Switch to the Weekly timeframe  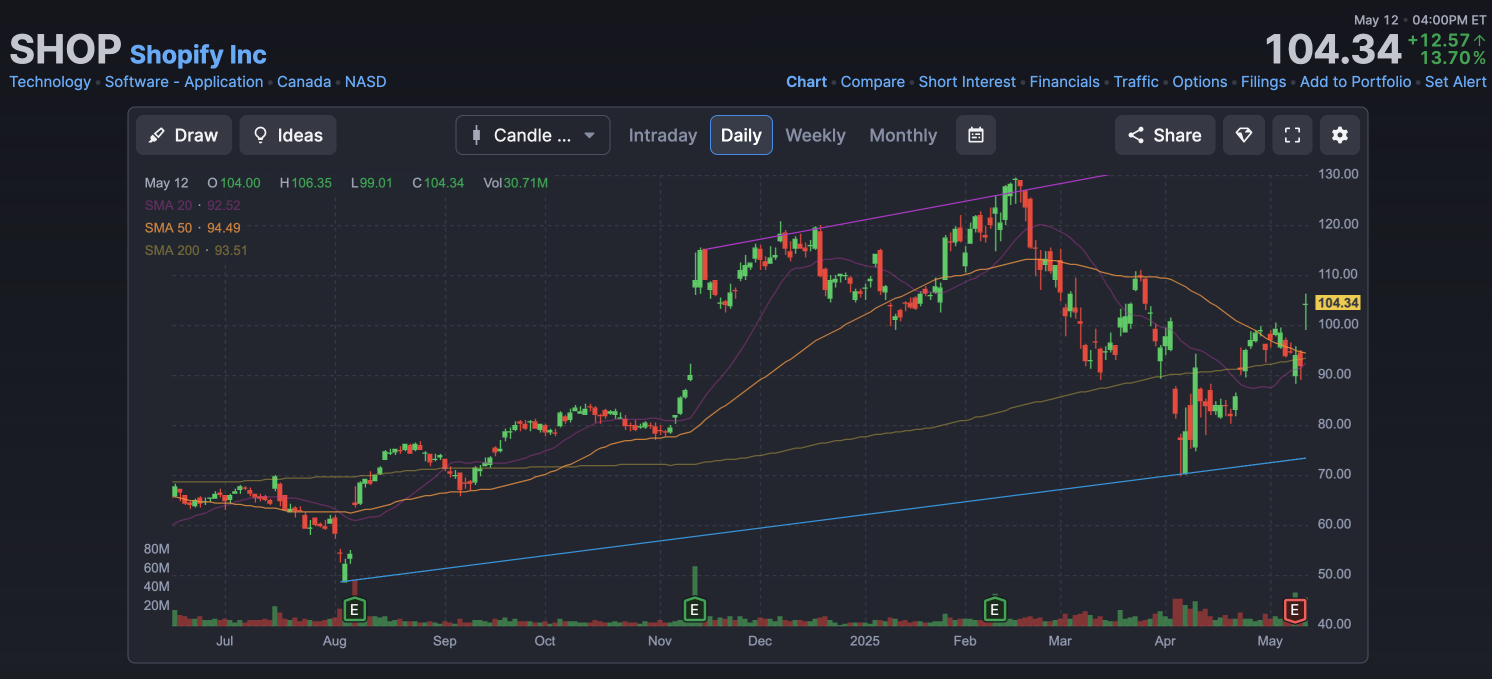click(815, 135)
